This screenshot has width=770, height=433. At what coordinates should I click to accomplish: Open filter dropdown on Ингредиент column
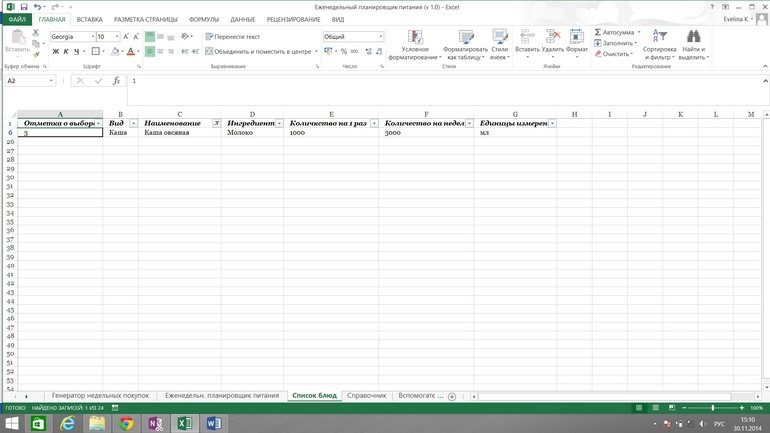pos(279,123)
